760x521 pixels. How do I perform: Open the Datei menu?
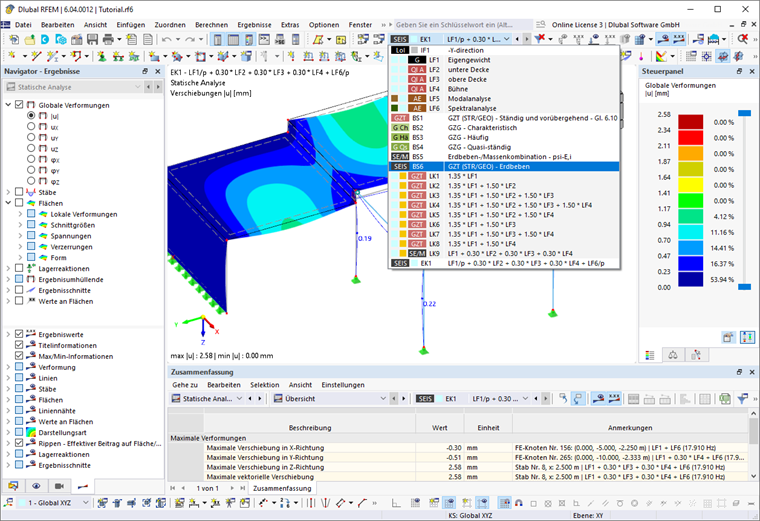(x=23, y=25)
